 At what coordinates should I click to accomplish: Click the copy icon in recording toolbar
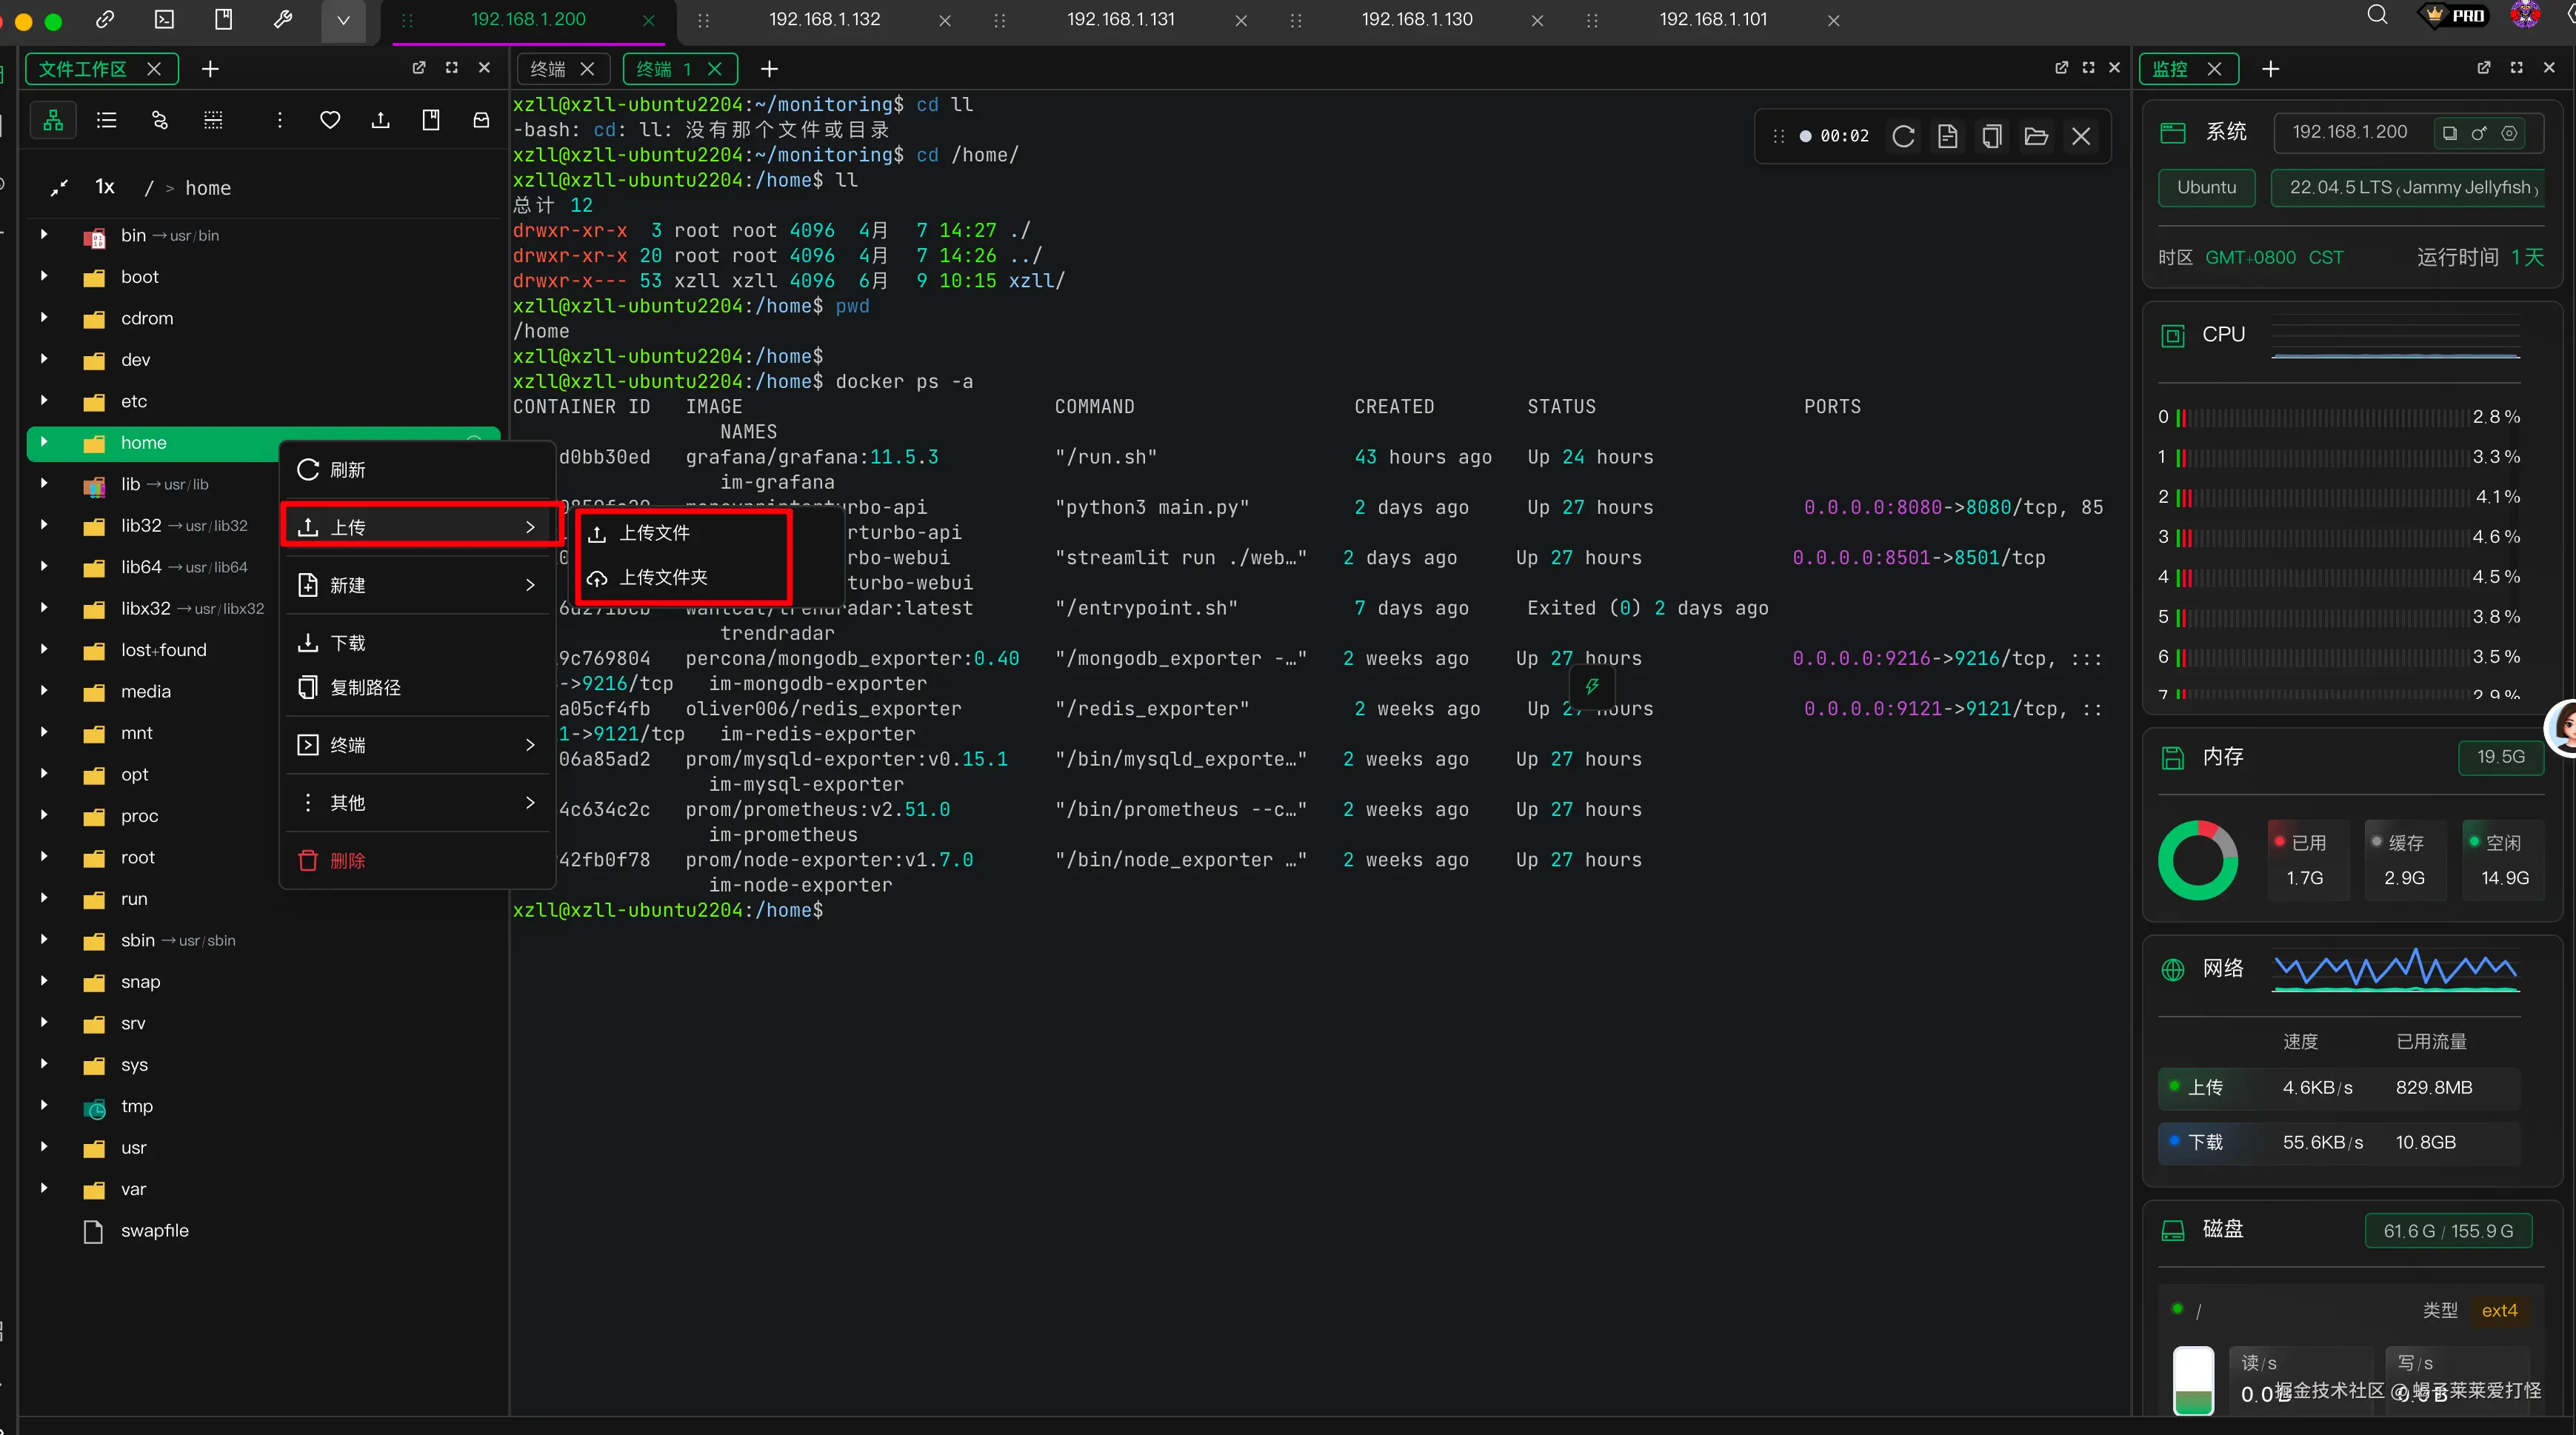[1991, 136]
